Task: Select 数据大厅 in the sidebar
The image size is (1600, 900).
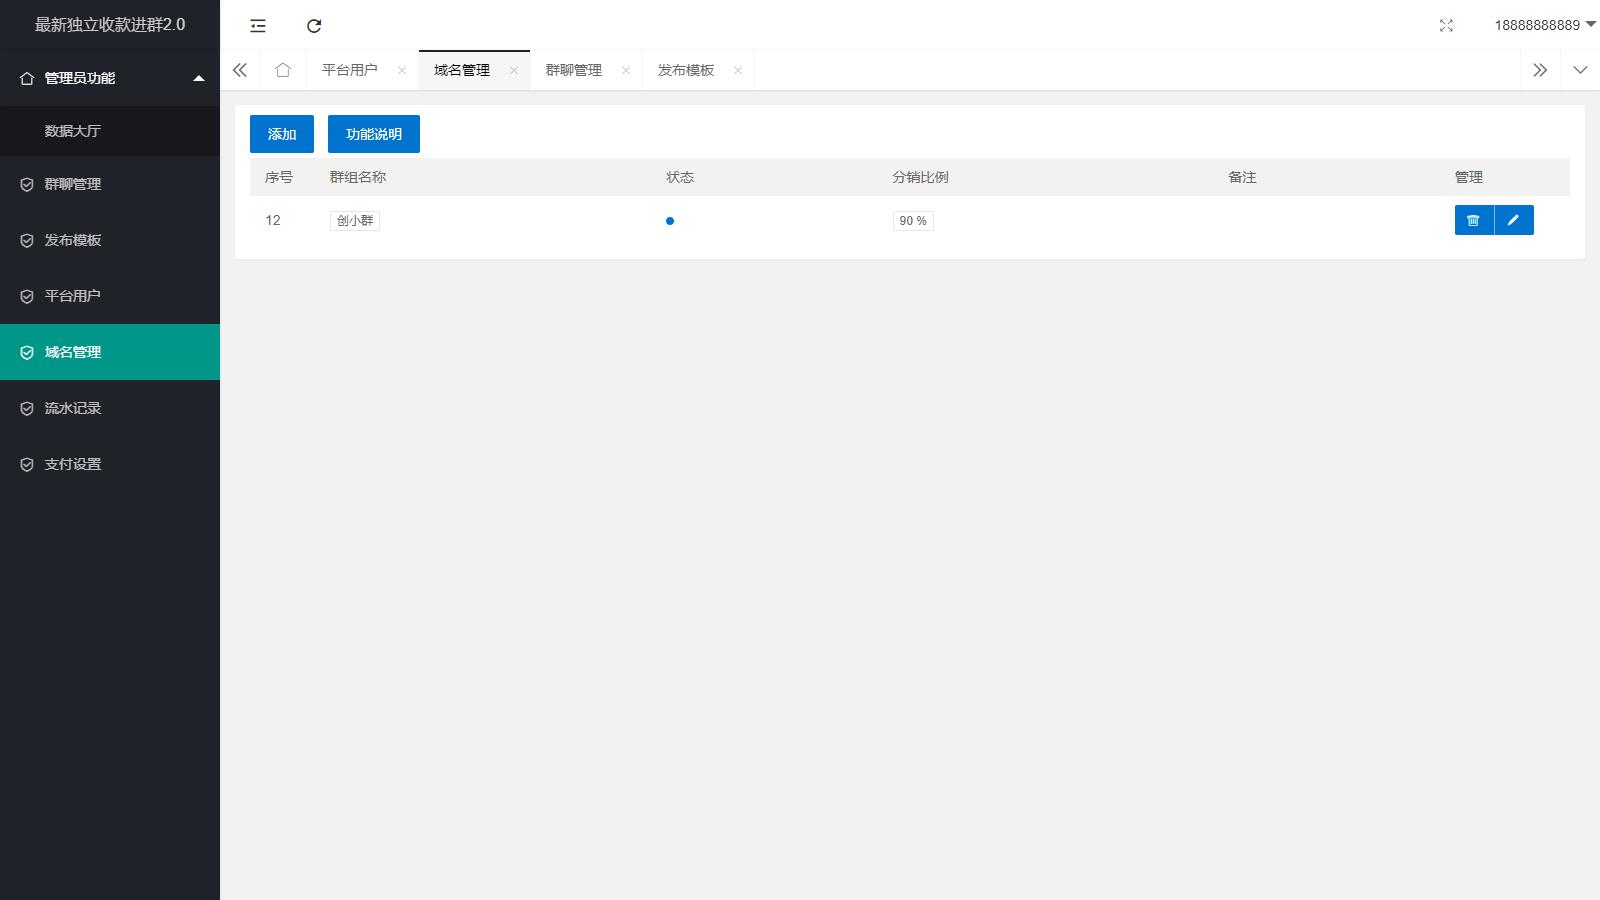Action: (x=73, y=131)
